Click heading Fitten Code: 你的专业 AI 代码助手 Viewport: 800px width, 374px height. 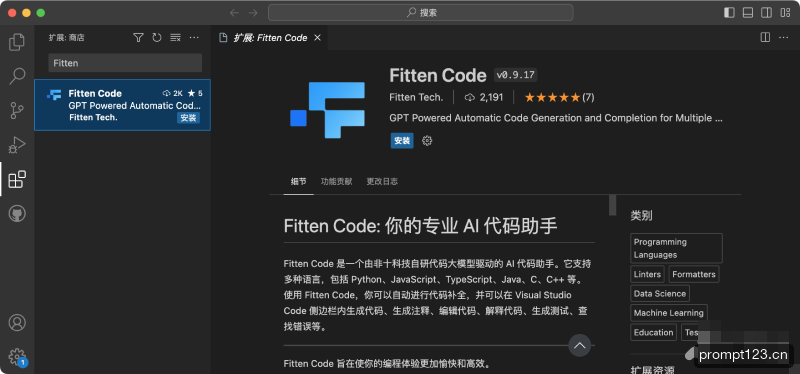coord(420,226)
